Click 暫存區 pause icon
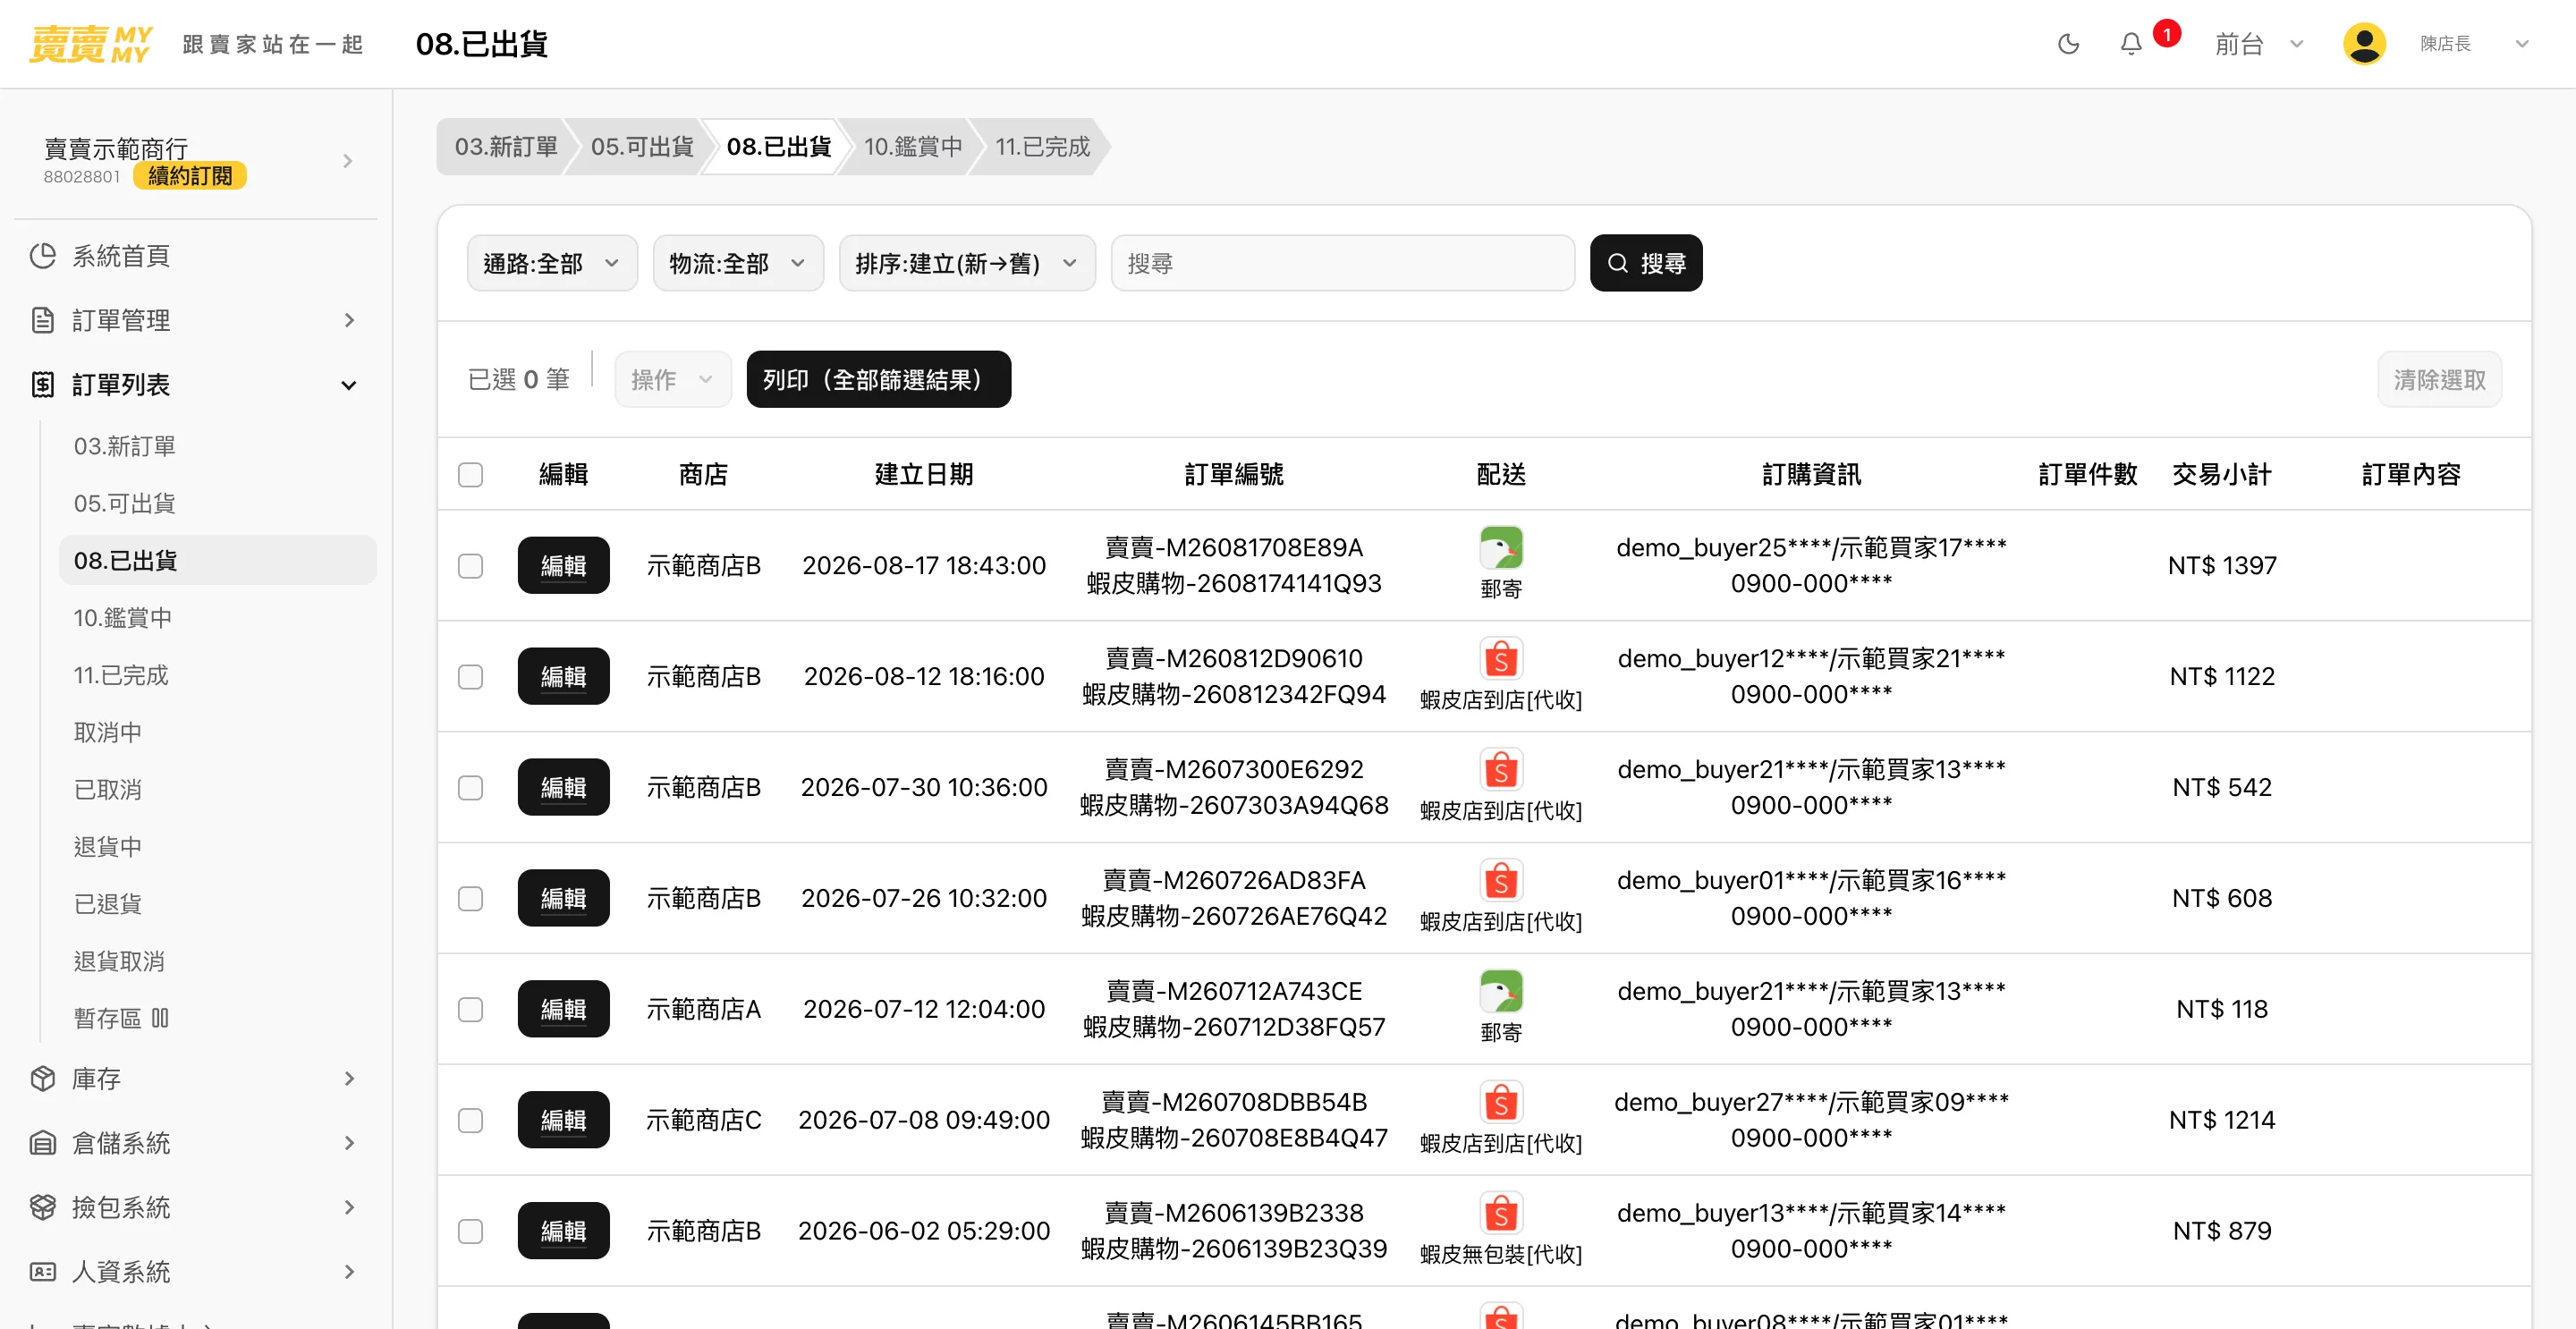This screenshot has height=1329, width=2576. [160, 1018]
